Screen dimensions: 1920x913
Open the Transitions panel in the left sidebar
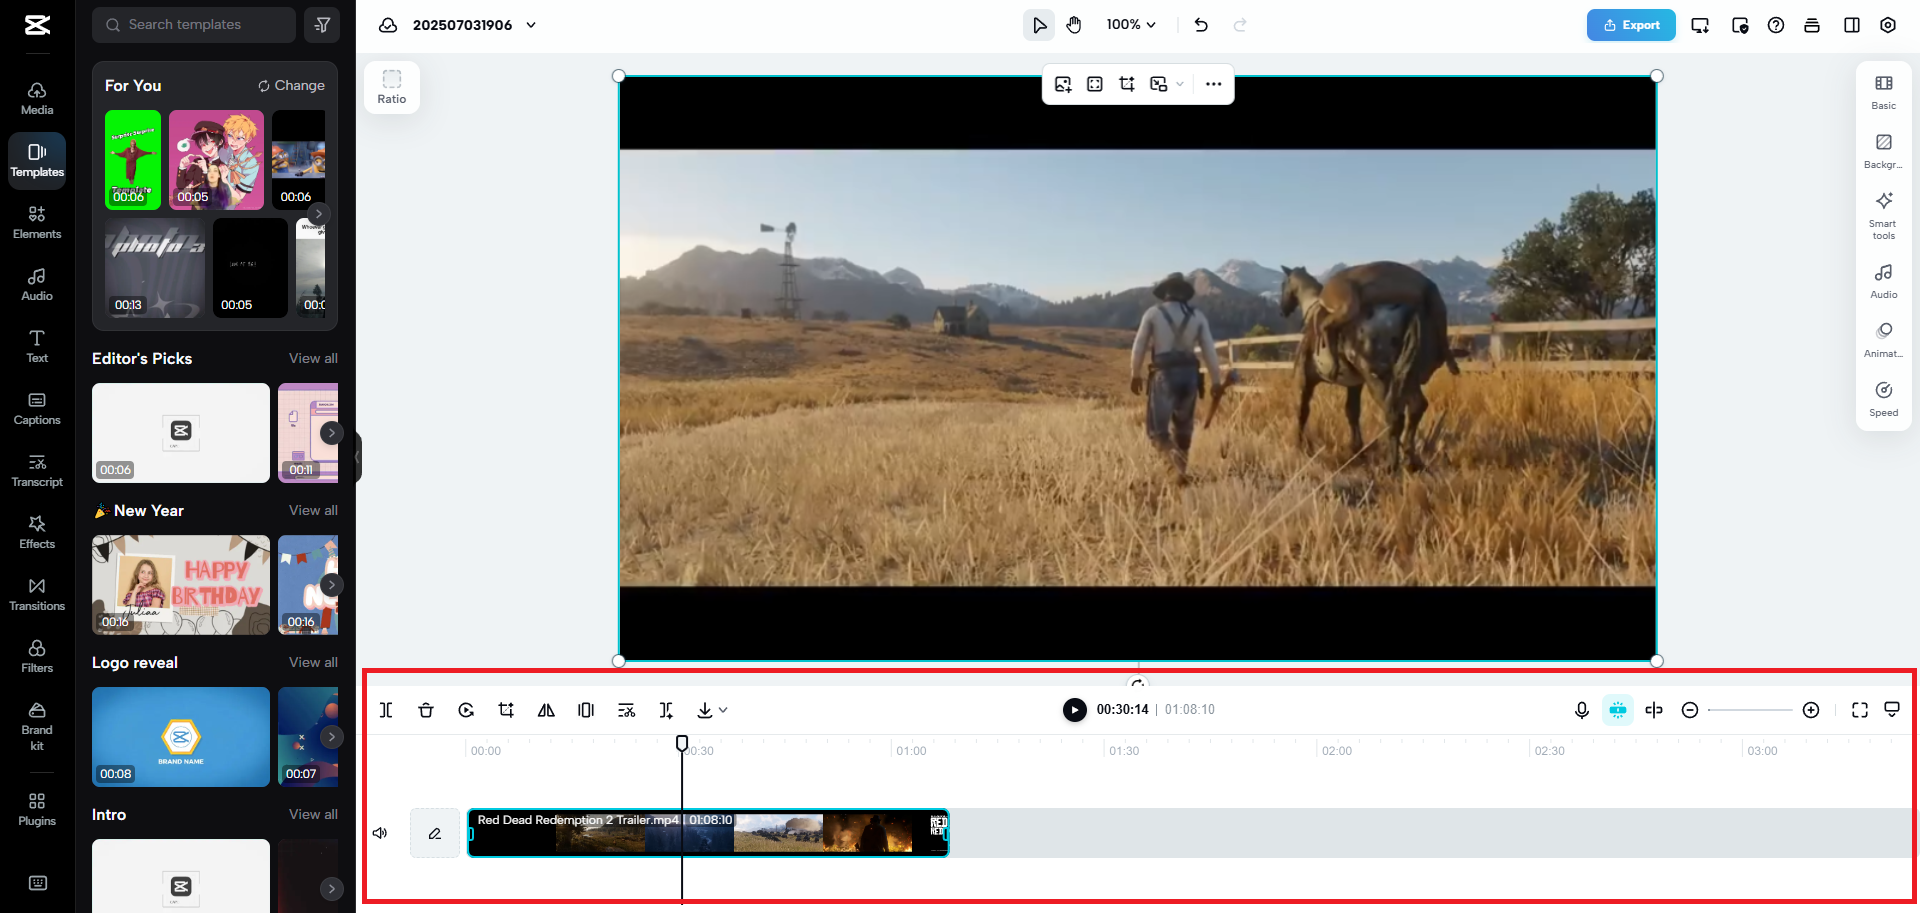36,592
